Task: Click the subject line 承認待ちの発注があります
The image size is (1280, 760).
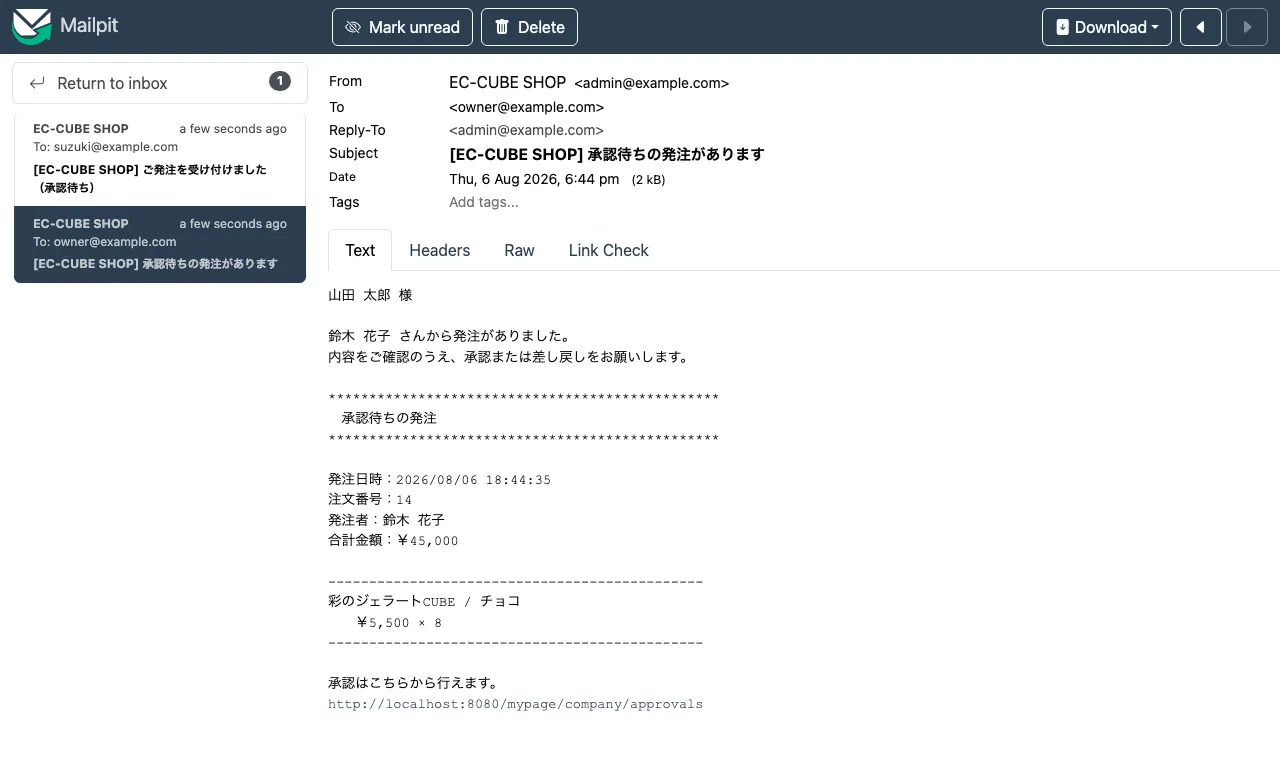Action: pos(606,154)
